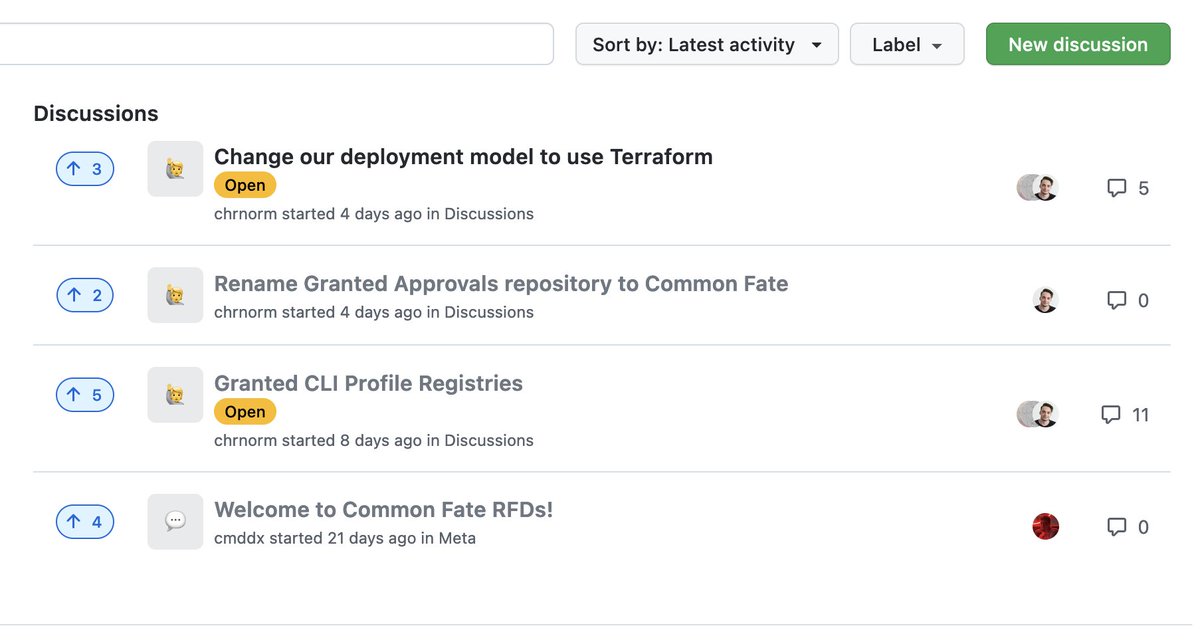View 5 comments icon on Terraform discussion

click(x=1117, y=188)
